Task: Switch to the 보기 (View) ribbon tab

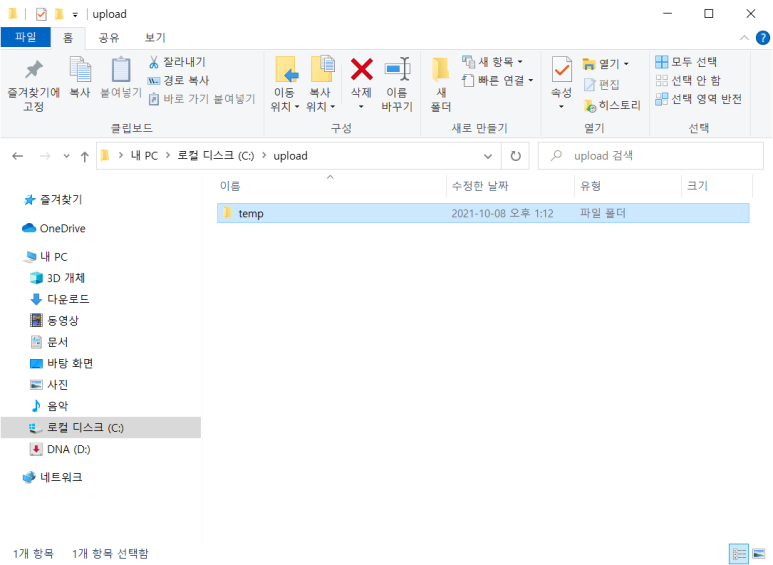Action: (x=155, y=37)
